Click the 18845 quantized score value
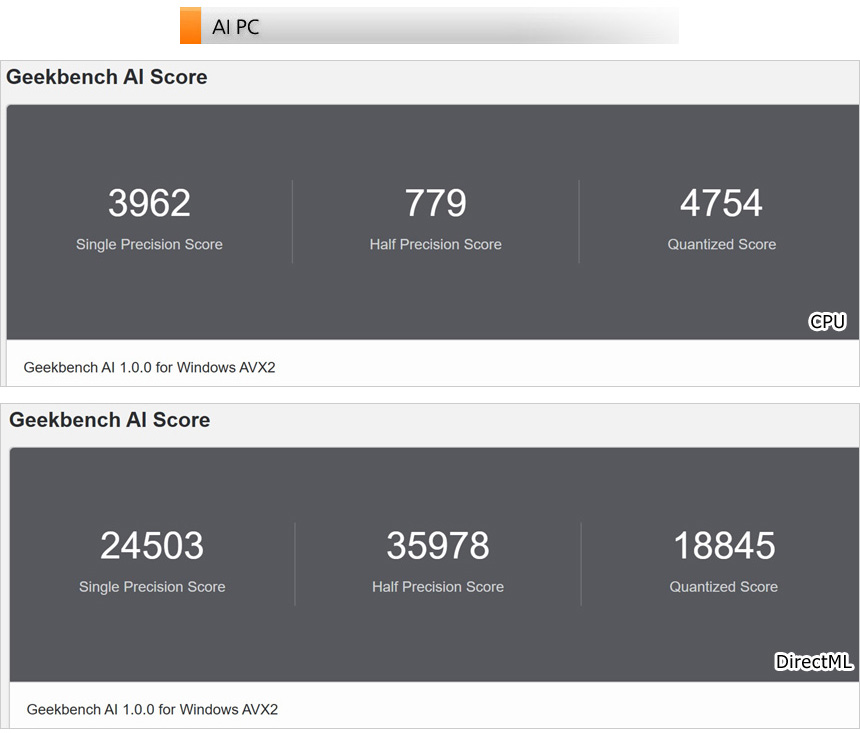 click(x=725, y=545)
